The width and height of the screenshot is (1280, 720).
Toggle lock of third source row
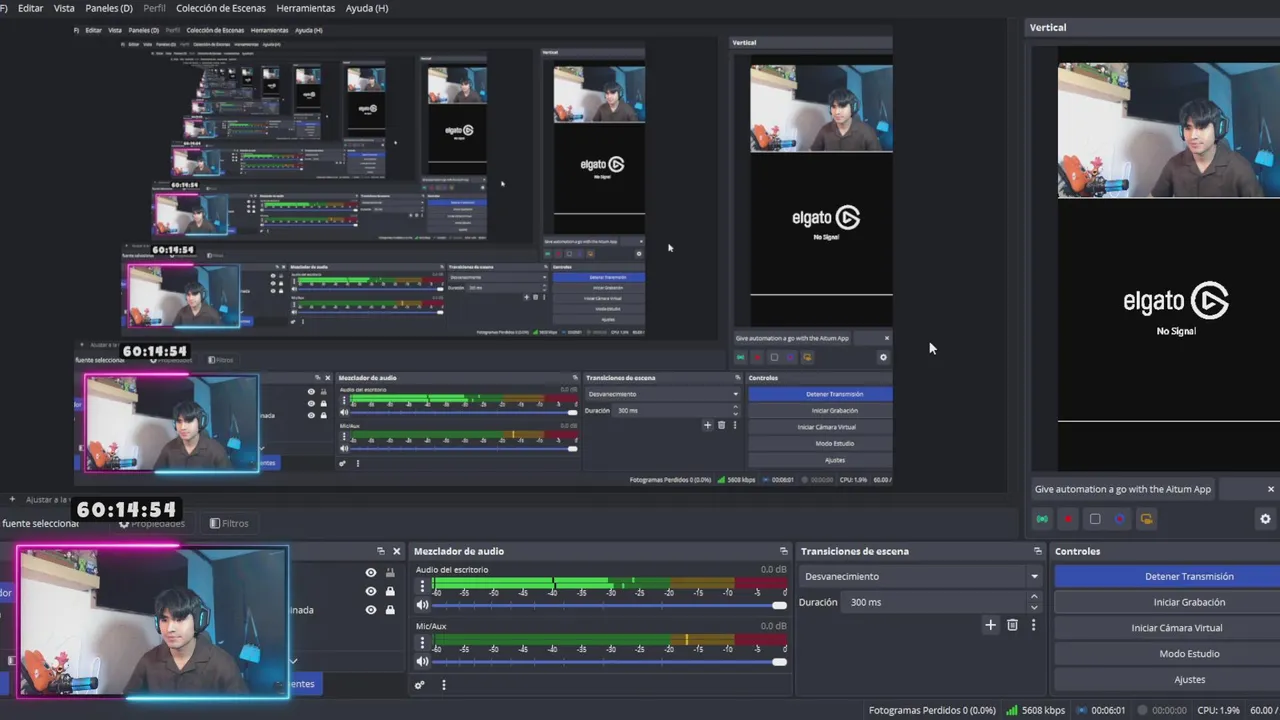click(x=390, y=610)
